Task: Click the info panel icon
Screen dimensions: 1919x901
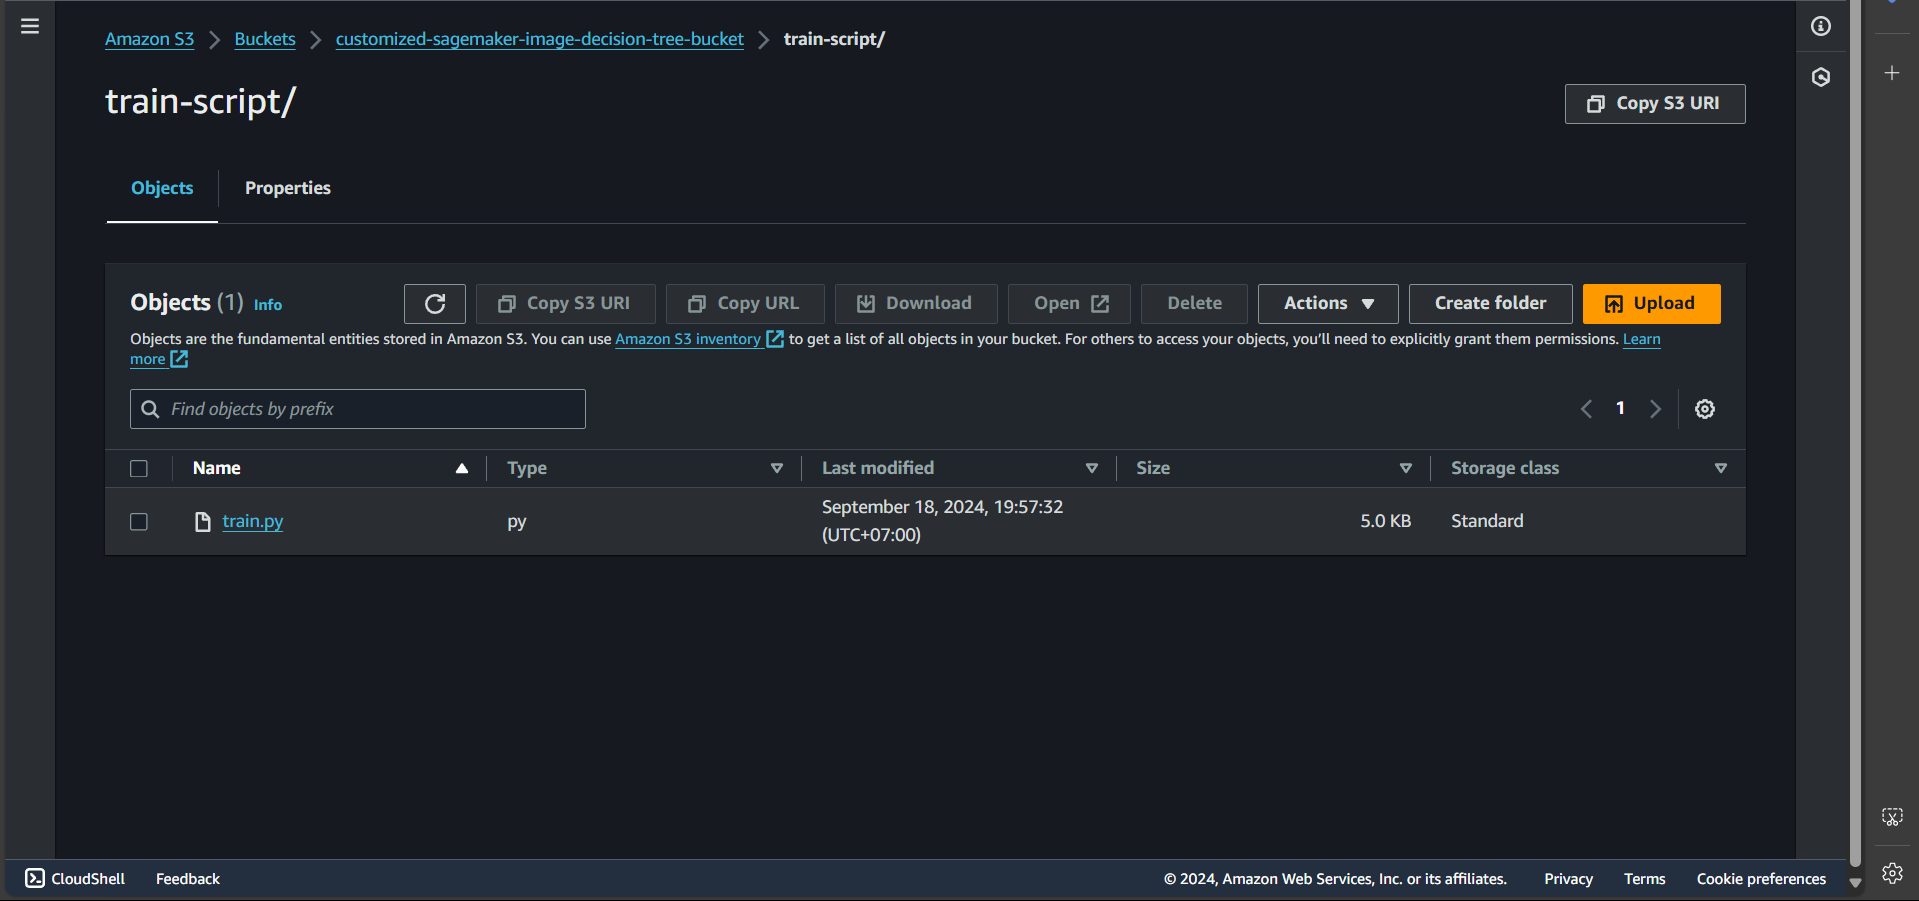Action: tap(1821, 26)
